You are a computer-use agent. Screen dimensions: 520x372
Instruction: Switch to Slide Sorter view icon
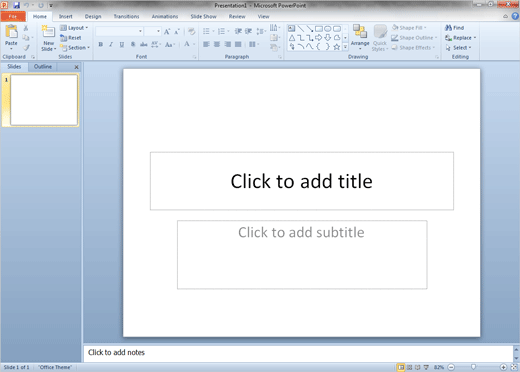(409, 367)
